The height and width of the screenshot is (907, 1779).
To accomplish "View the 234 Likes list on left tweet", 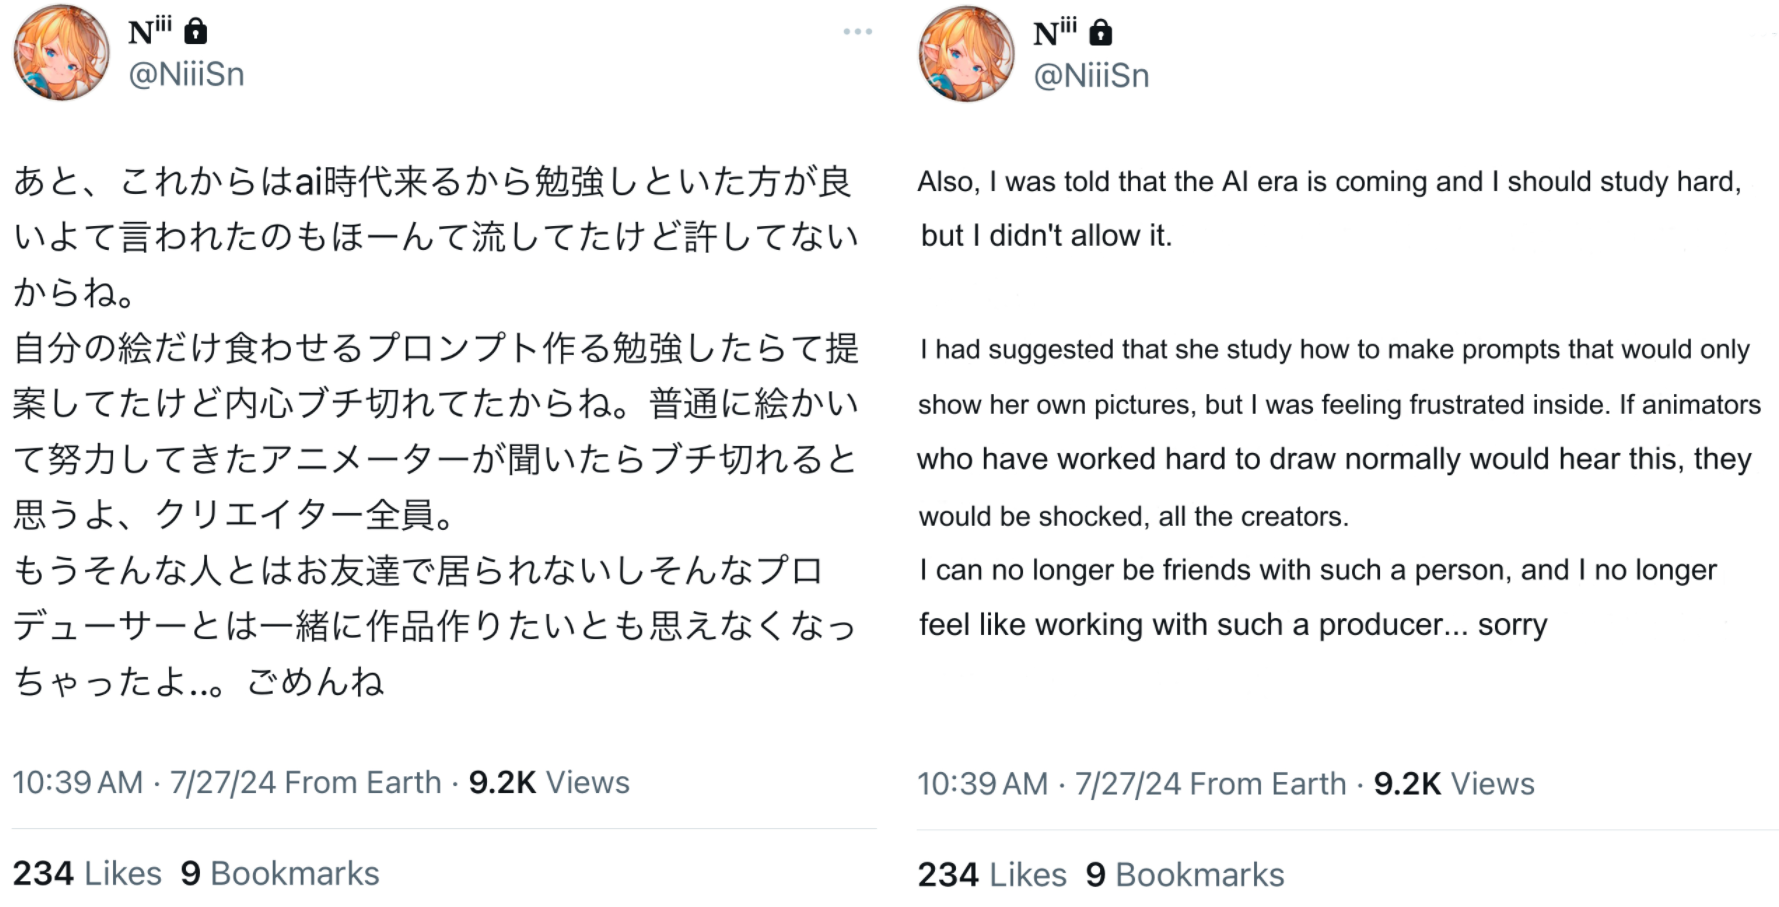I will tap(87, 873).
